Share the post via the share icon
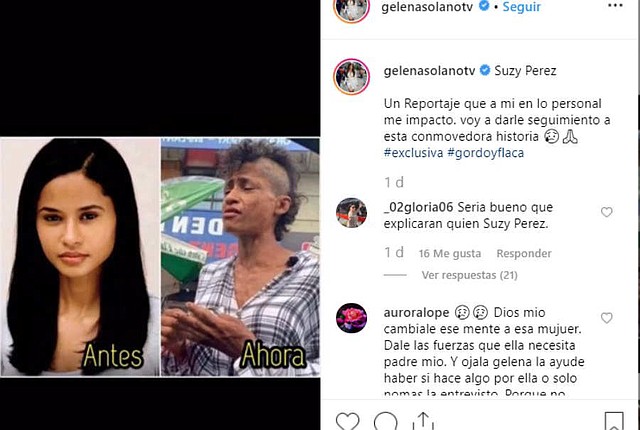This screenshot has height=430, width=640. point(423,421)
